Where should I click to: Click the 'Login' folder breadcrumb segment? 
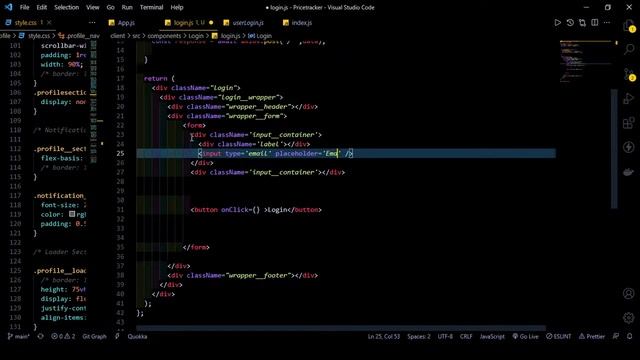tap(196, 36)
